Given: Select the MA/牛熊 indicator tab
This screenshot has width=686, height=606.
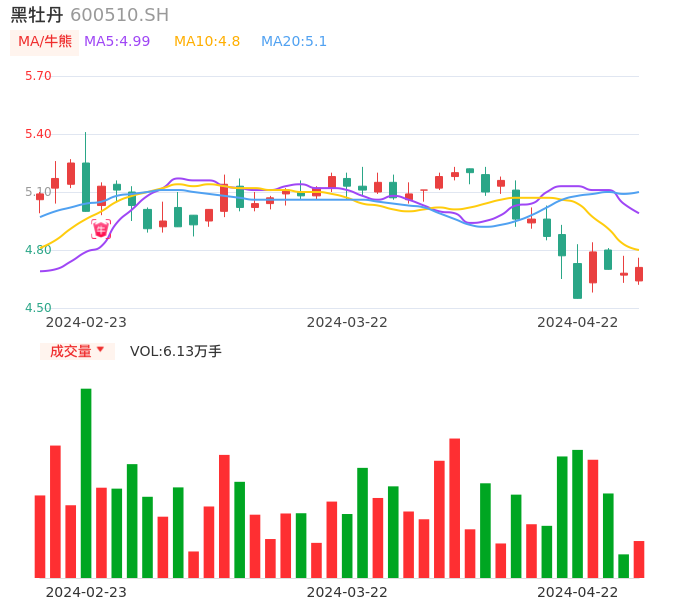Looking at the screenshot, I should pos(45,42).
